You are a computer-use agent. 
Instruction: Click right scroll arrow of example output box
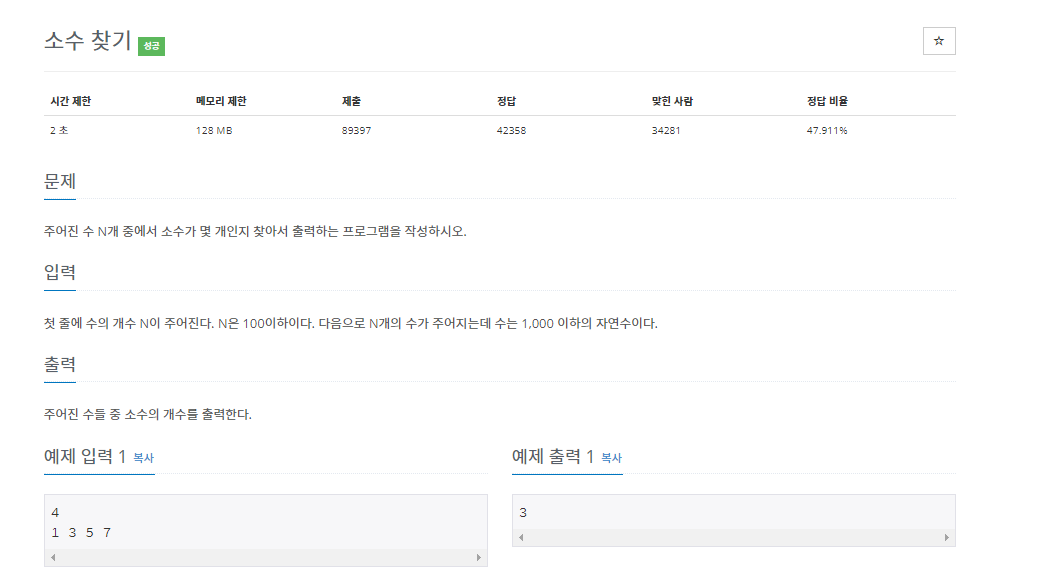tap(947, 537)
